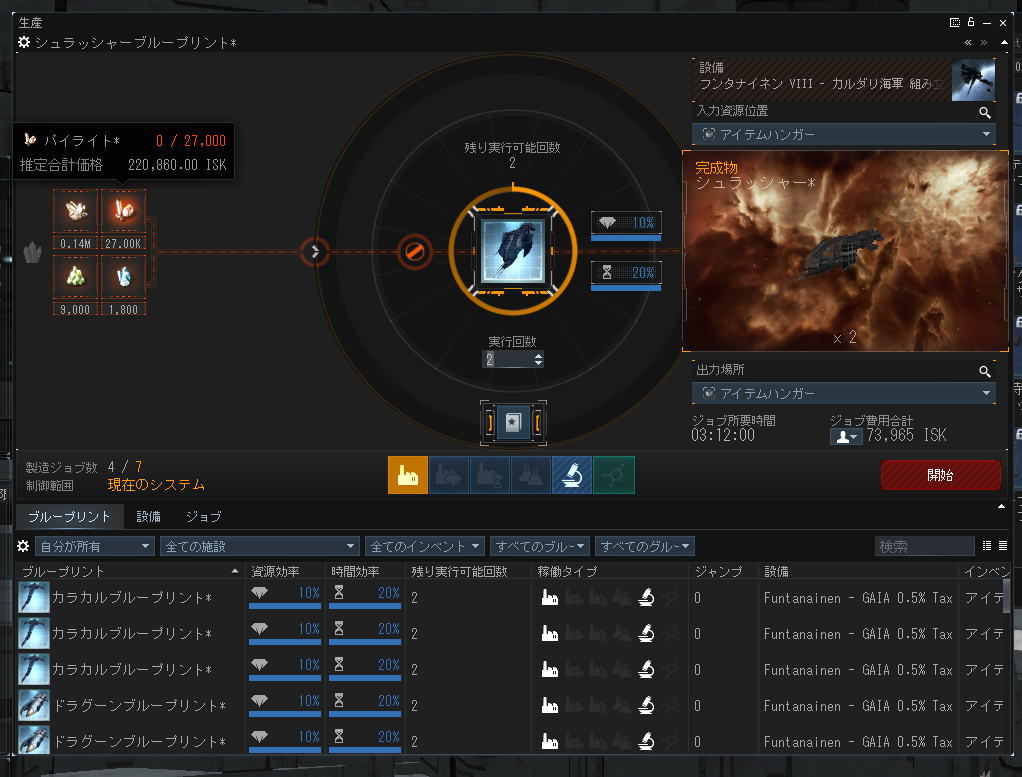Screen dimensions: 1022x777
Task: Sort by ブループリント column header
Action: click(130, 571)
